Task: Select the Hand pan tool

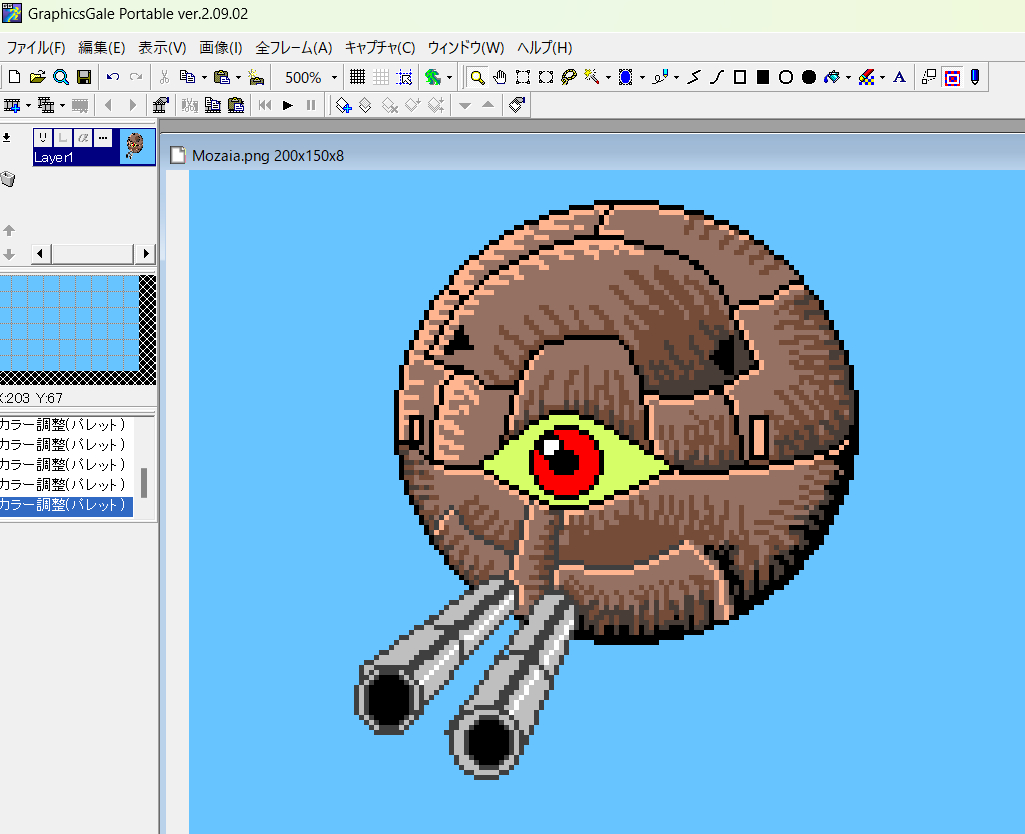Action: tap(499, 77)
